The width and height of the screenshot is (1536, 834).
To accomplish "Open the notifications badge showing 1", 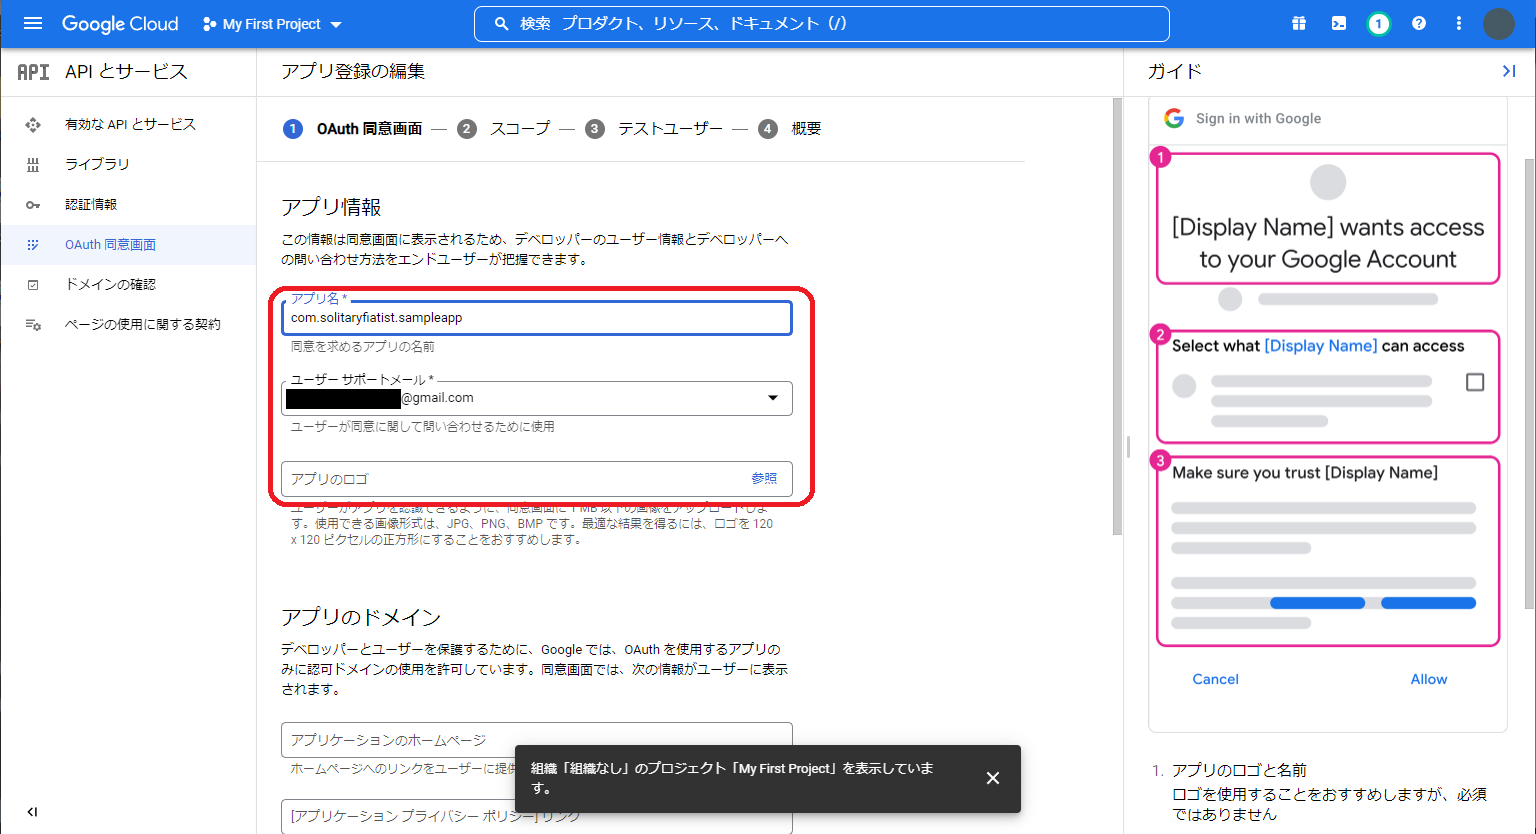I will pos(1379,24).
